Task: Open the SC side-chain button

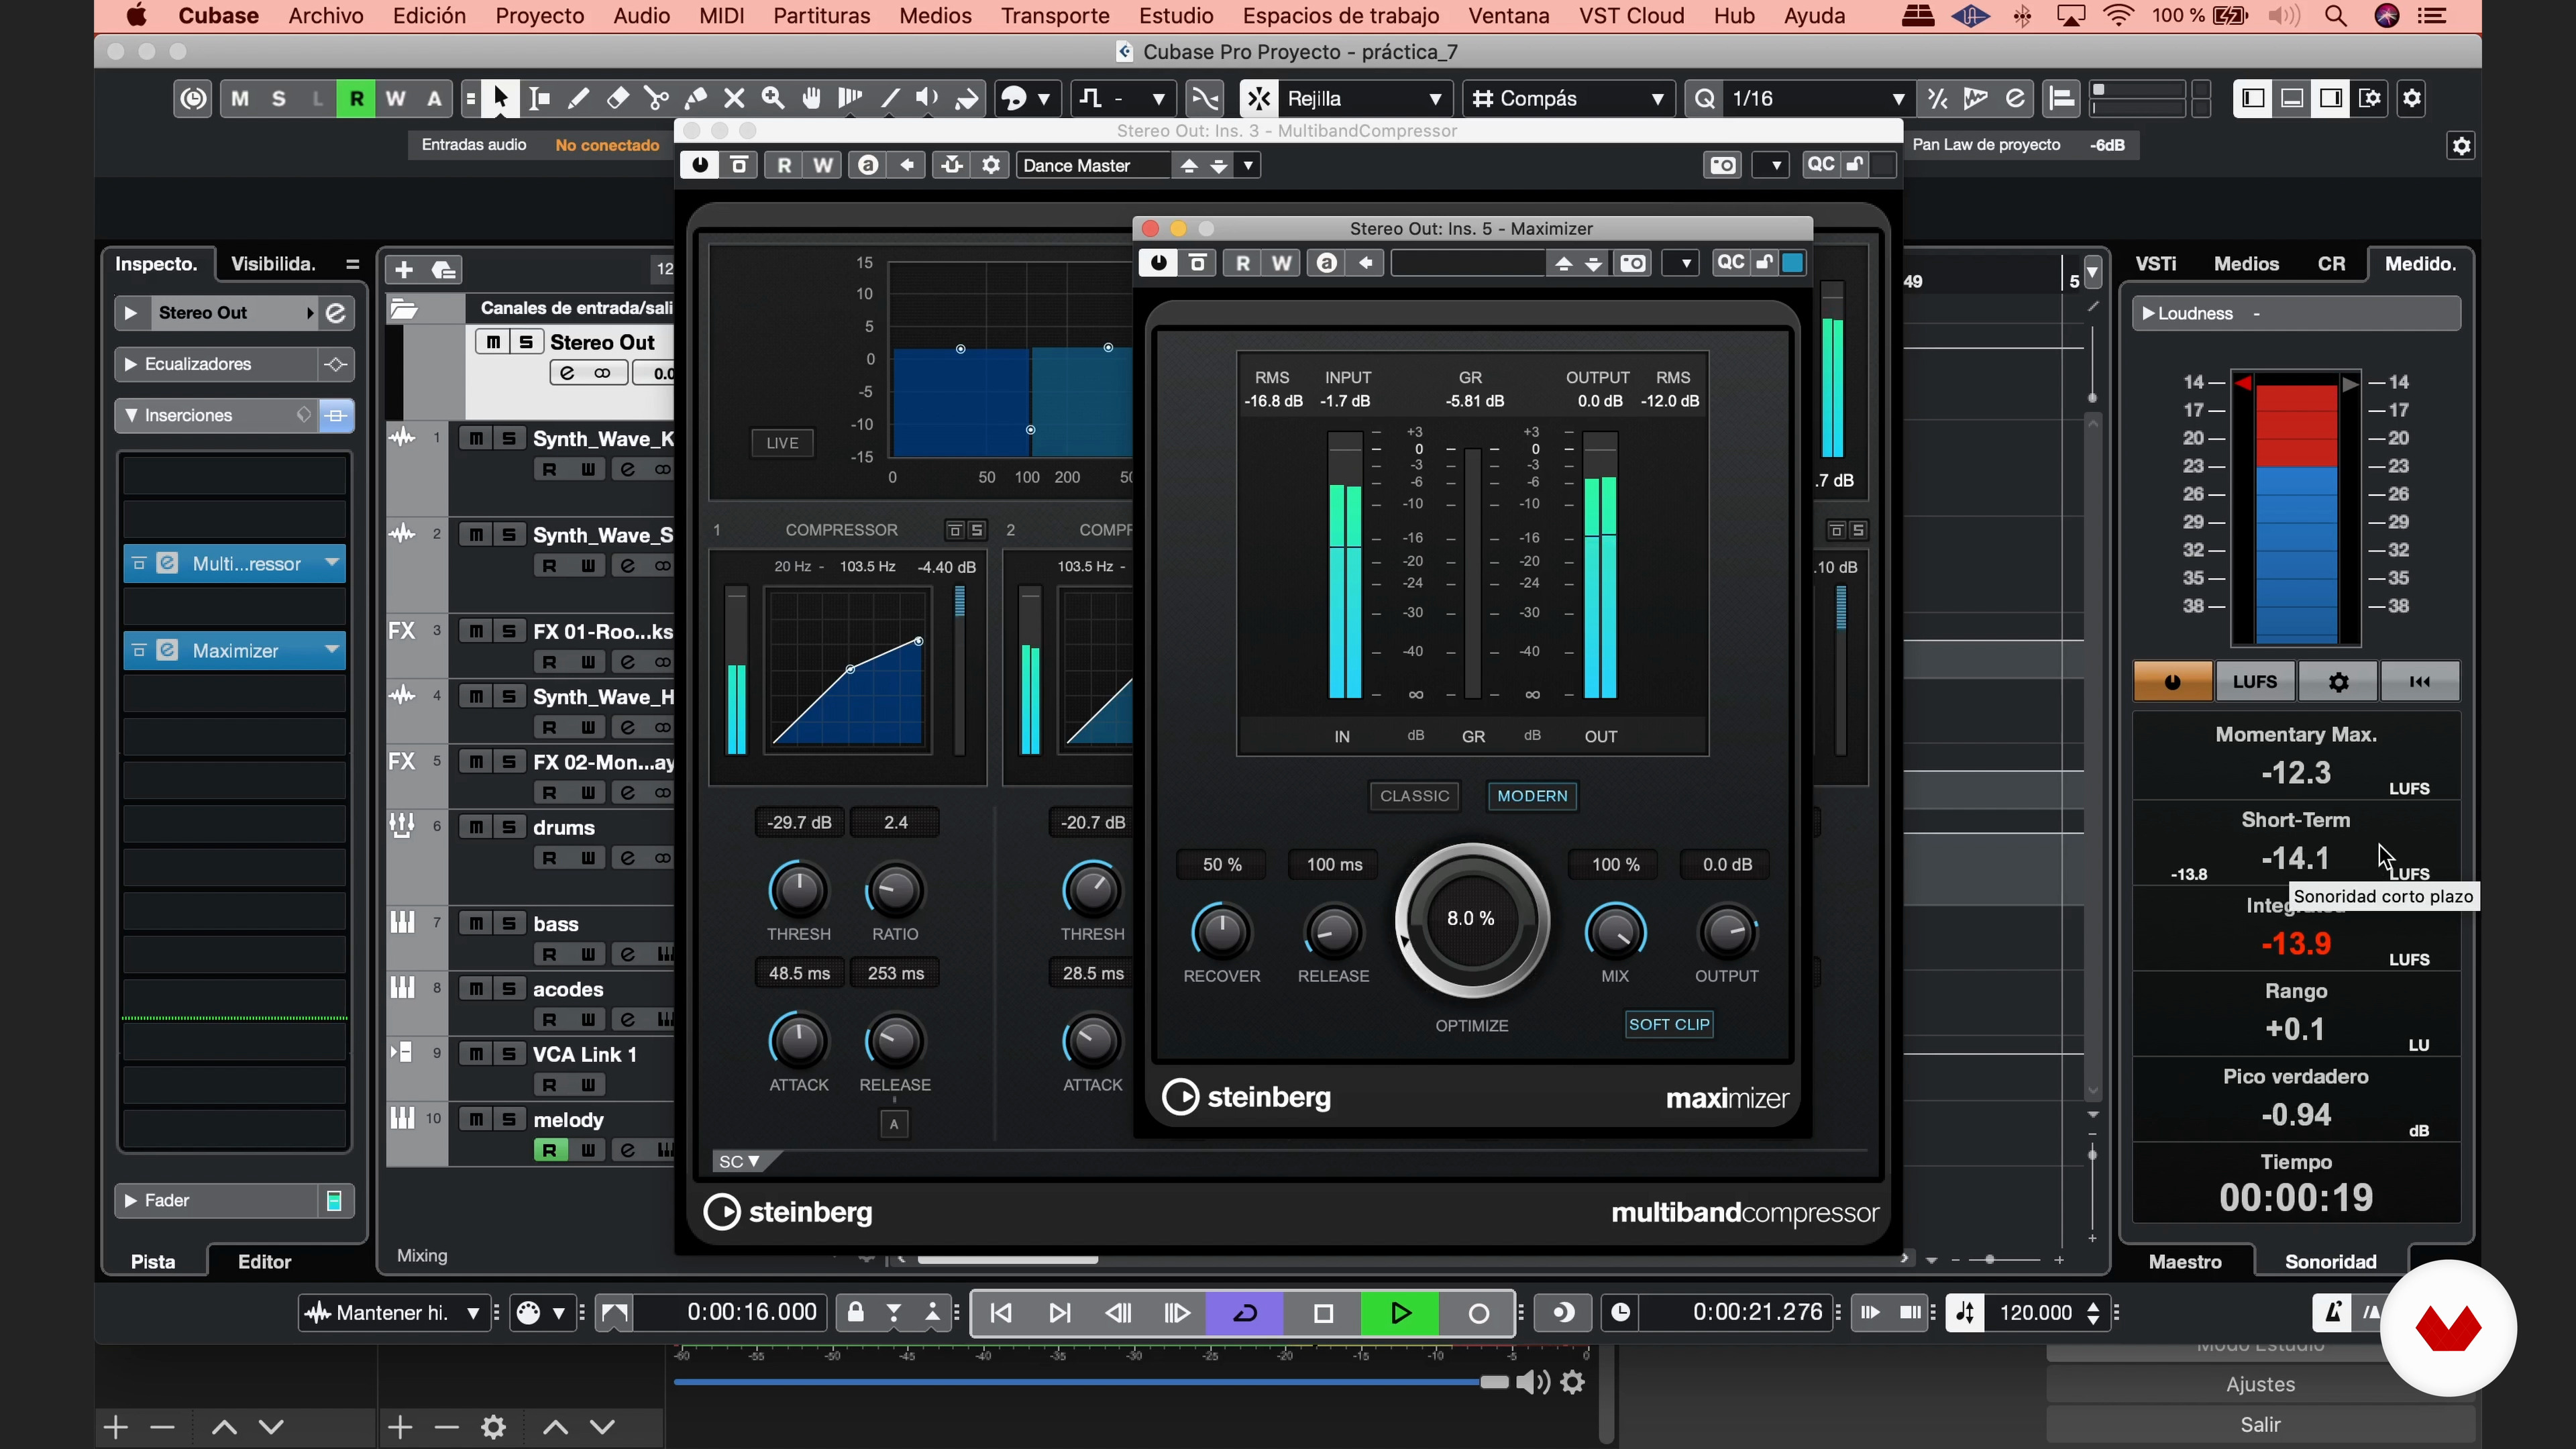Action: [x=740, y=1162]
